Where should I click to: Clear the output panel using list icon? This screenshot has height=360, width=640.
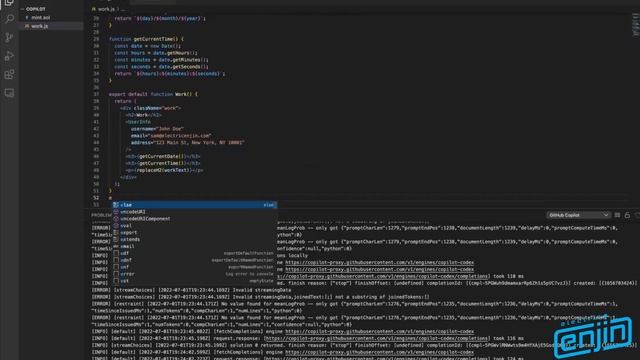tap(618, 215)
